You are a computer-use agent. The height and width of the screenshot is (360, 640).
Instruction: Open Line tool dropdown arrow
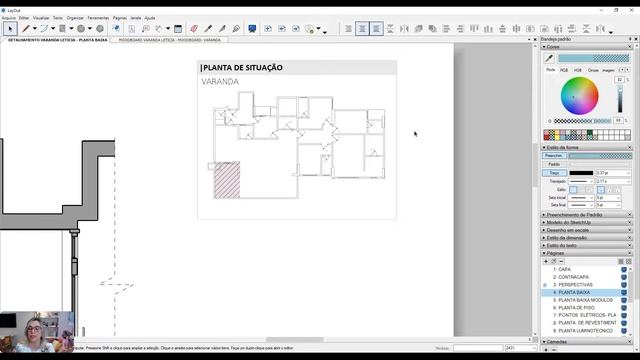pos(35,29)
